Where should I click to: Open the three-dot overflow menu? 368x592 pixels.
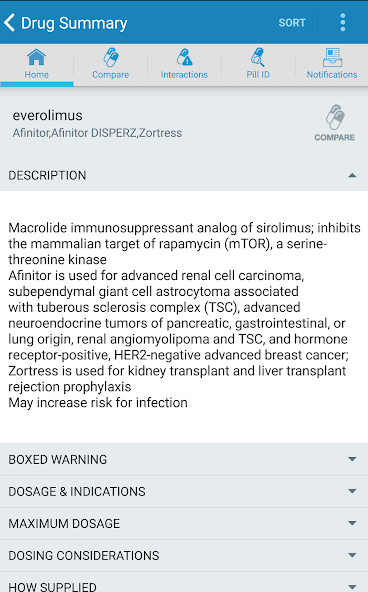[343, 23]
